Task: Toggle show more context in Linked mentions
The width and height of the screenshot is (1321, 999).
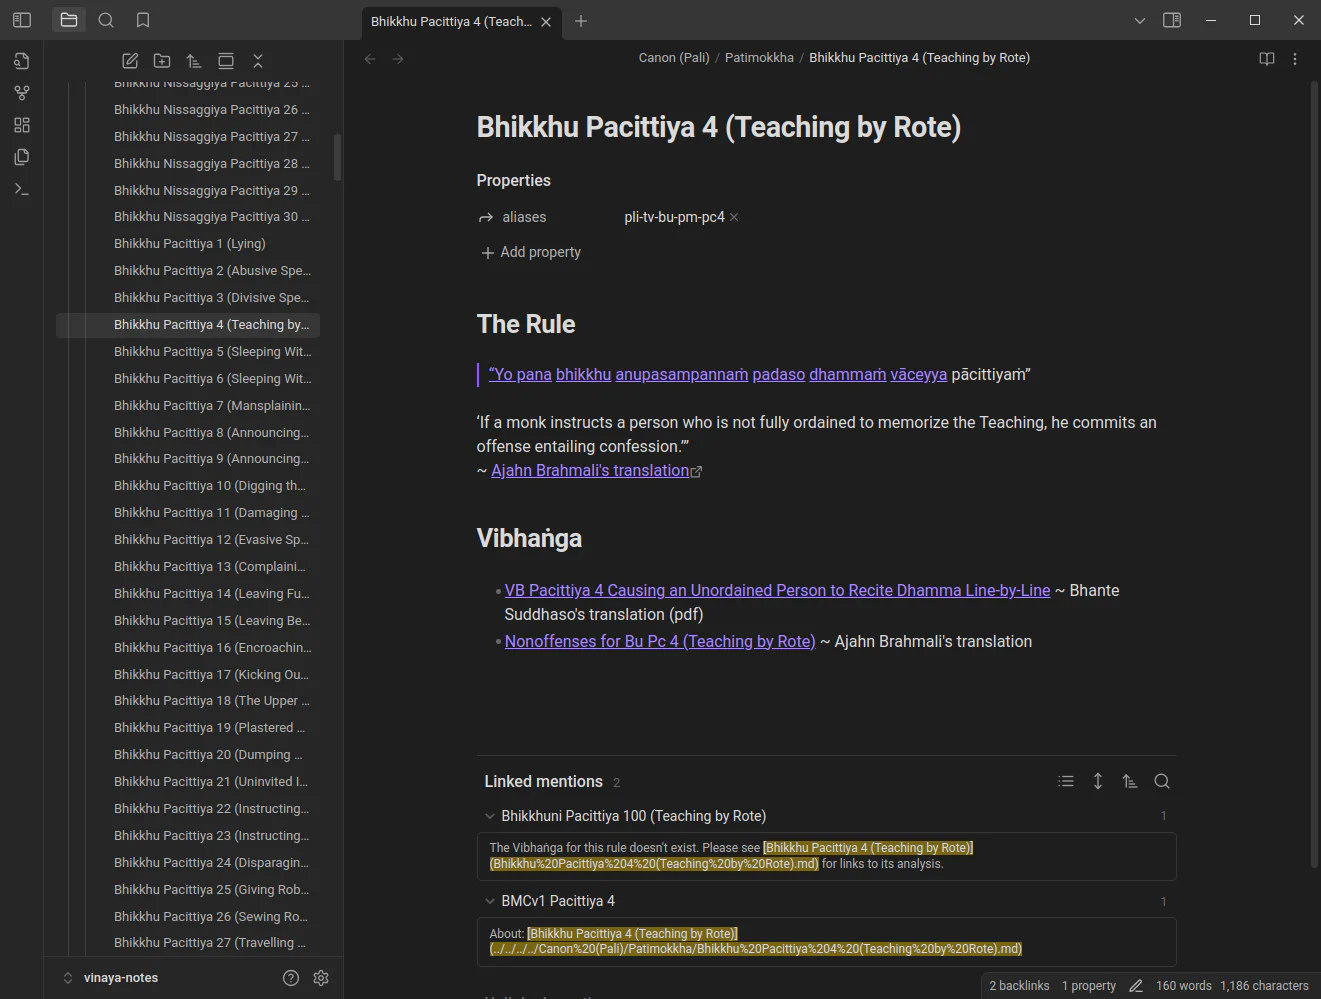Action: pos(1098,781)
